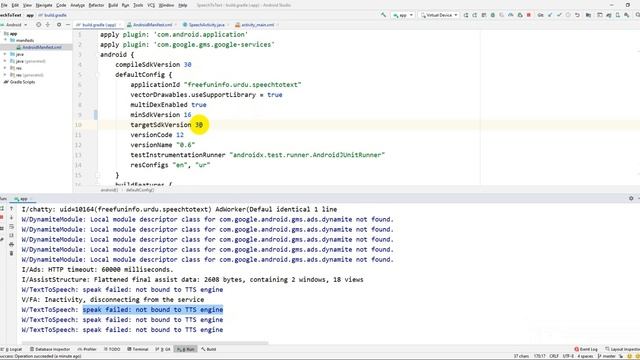640x360 pixels.
Task: Toggle soft-wrap icon in Run console
Action: (x=11, y=227)
